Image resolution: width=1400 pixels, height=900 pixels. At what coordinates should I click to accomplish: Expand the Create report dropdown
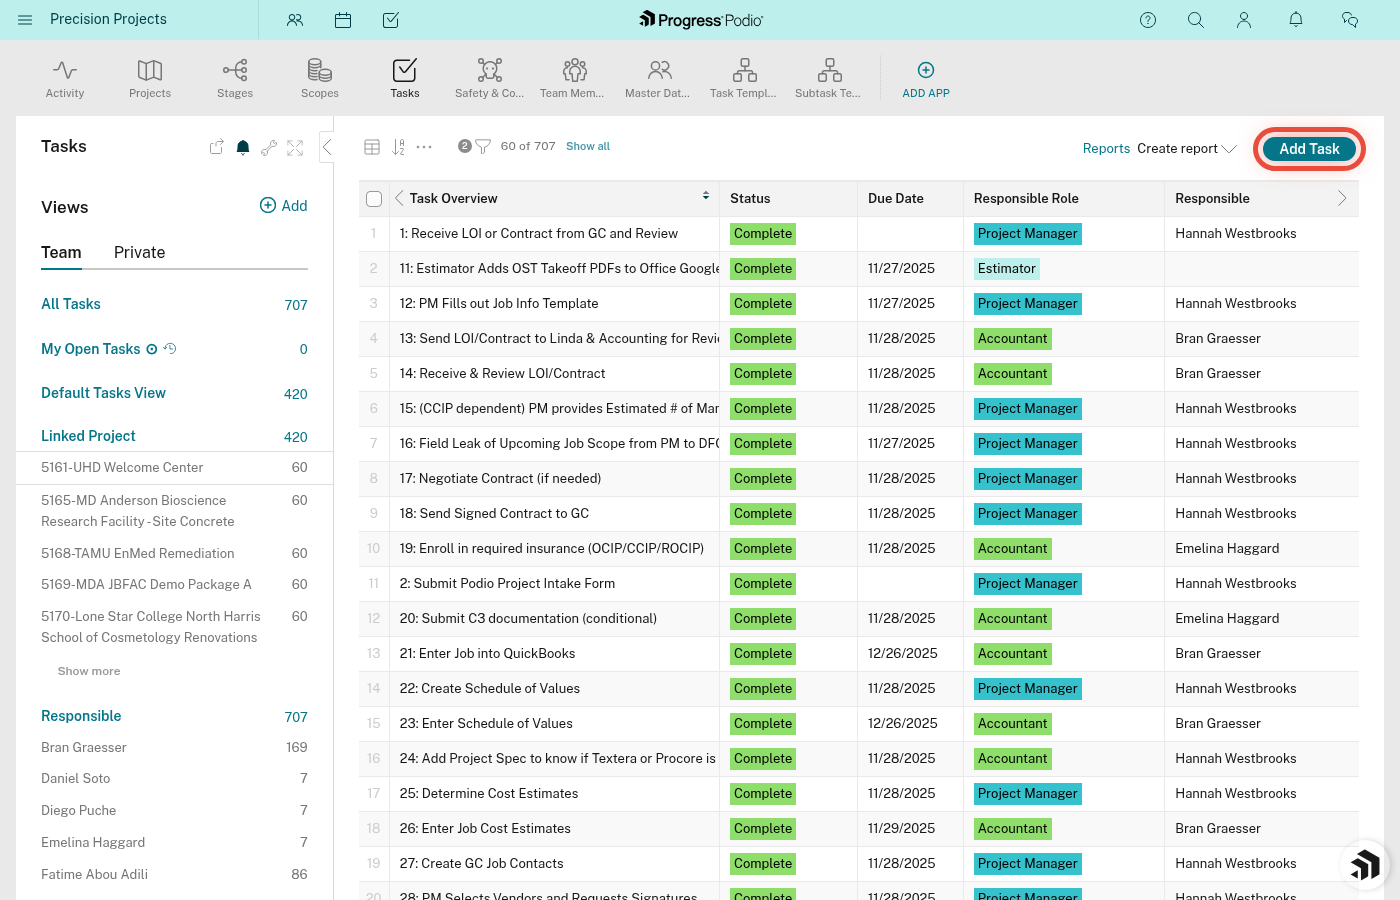click(x=1187, y=149)
